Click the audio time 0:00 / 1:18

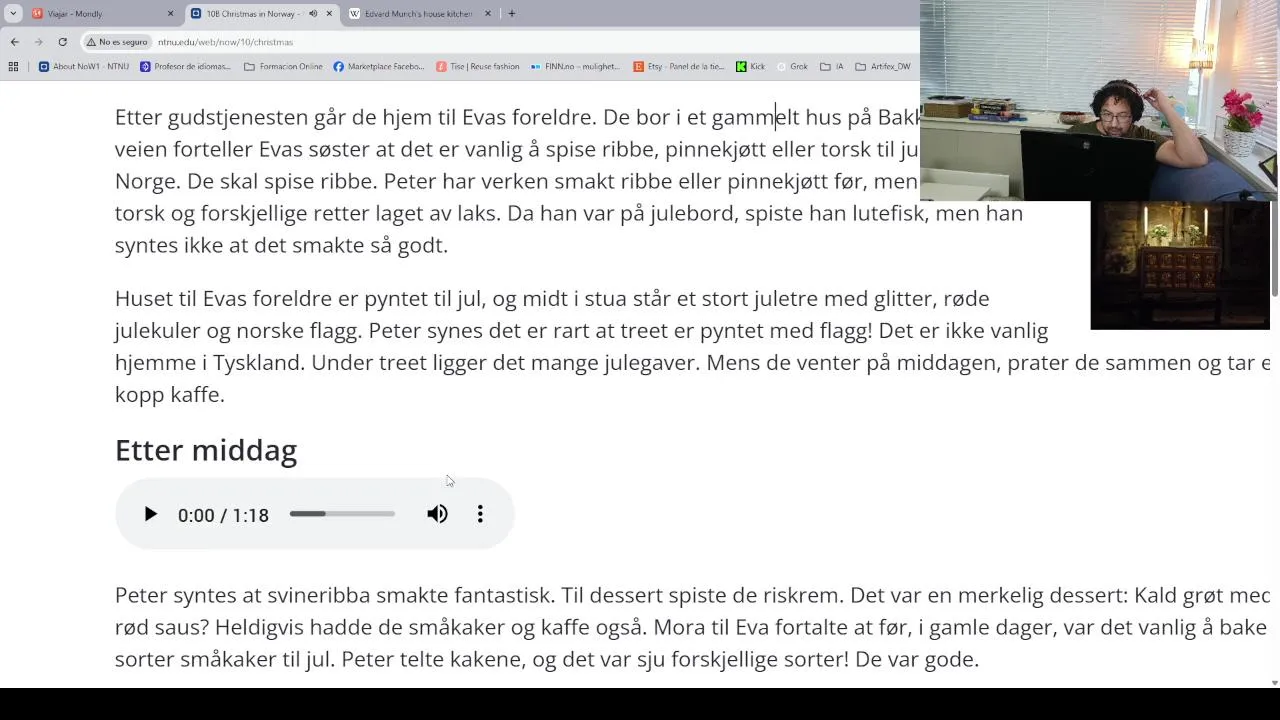pyautogui.click(x=223, y=515)
